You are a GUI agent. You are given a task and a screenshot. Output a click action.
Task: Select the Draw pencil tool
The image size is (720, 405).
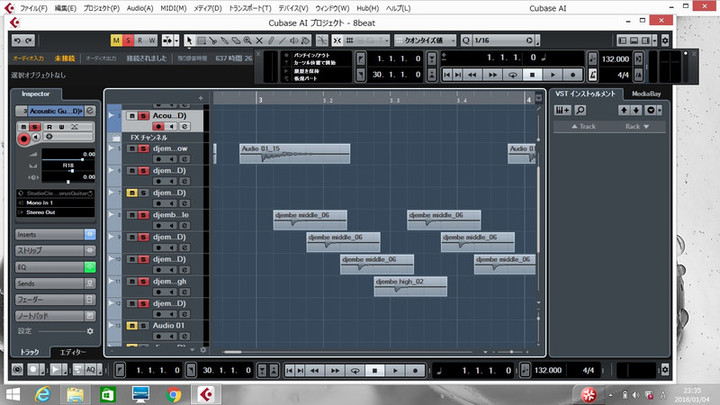[271, 40]
